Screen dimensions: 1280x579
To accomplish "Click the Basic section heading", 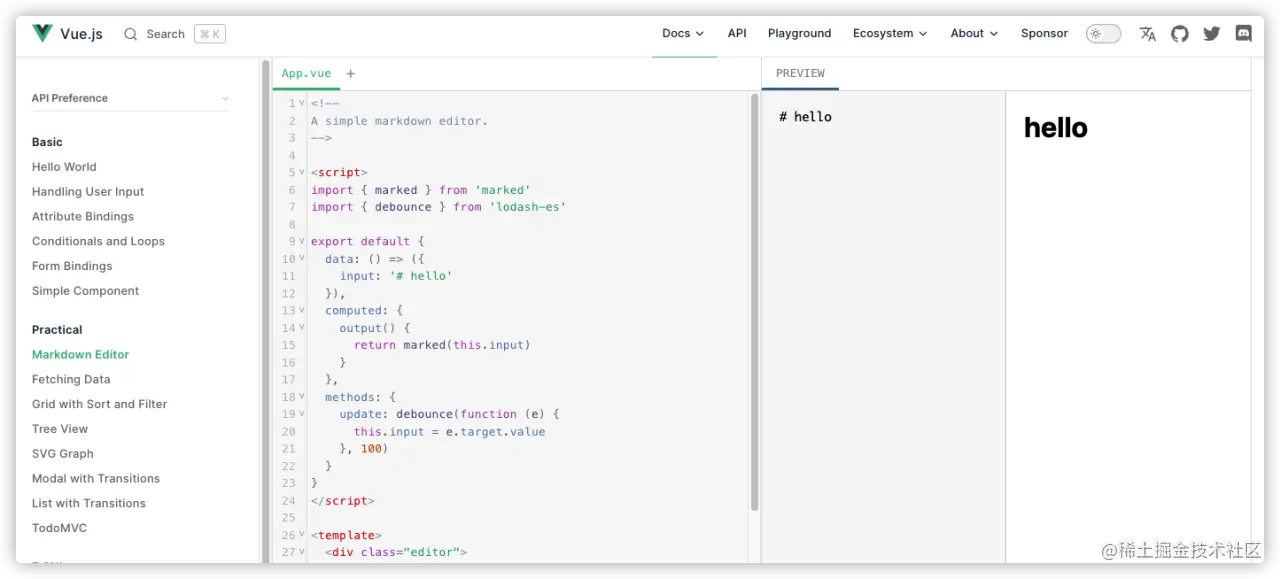I will 47,142.
